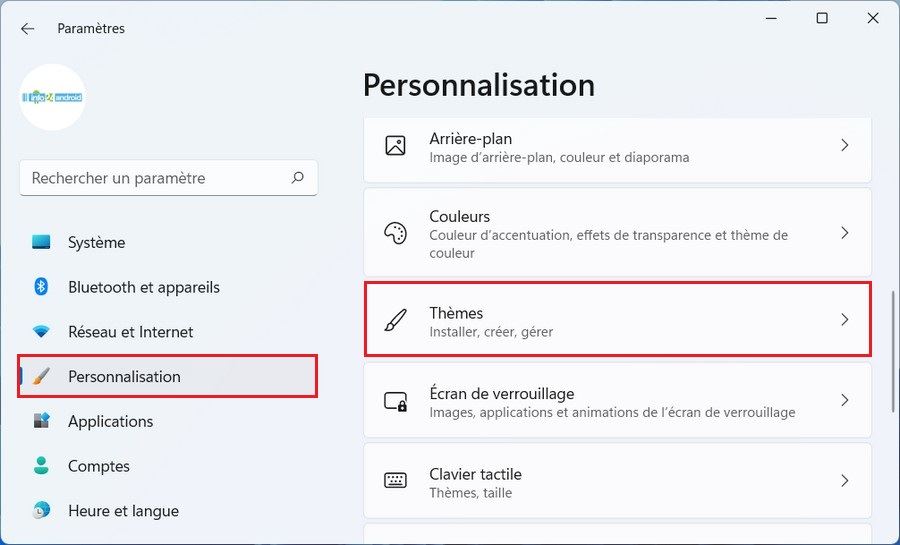Click the back arrow icon
900x545 pixels.
[27, 29]
